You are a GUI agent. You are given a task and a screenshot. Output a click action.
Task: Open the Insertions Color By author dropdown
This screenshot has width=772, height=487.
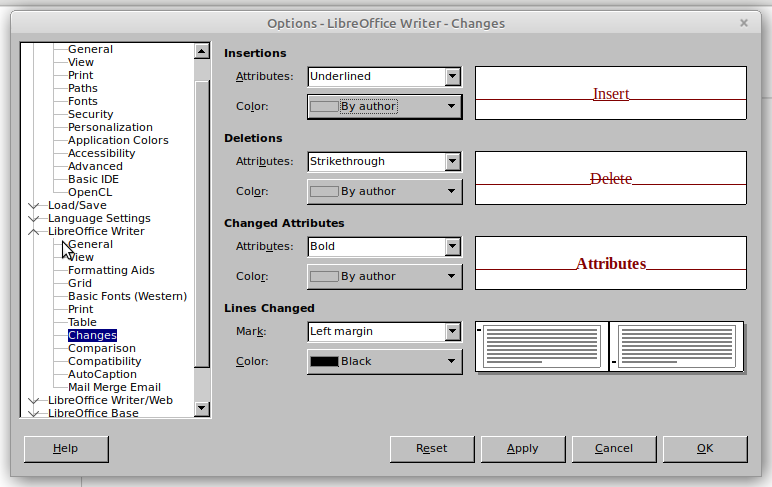(385, 107)
